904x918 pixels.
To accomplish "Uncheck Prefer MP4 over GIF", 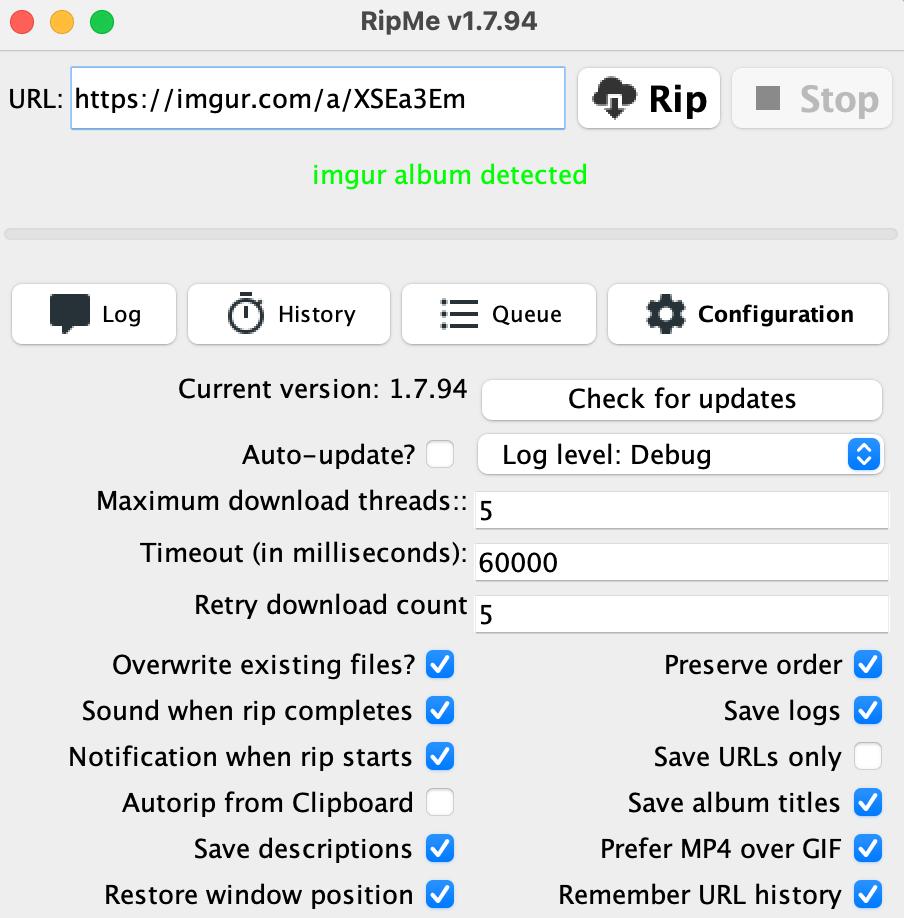I will pos(868,848).
